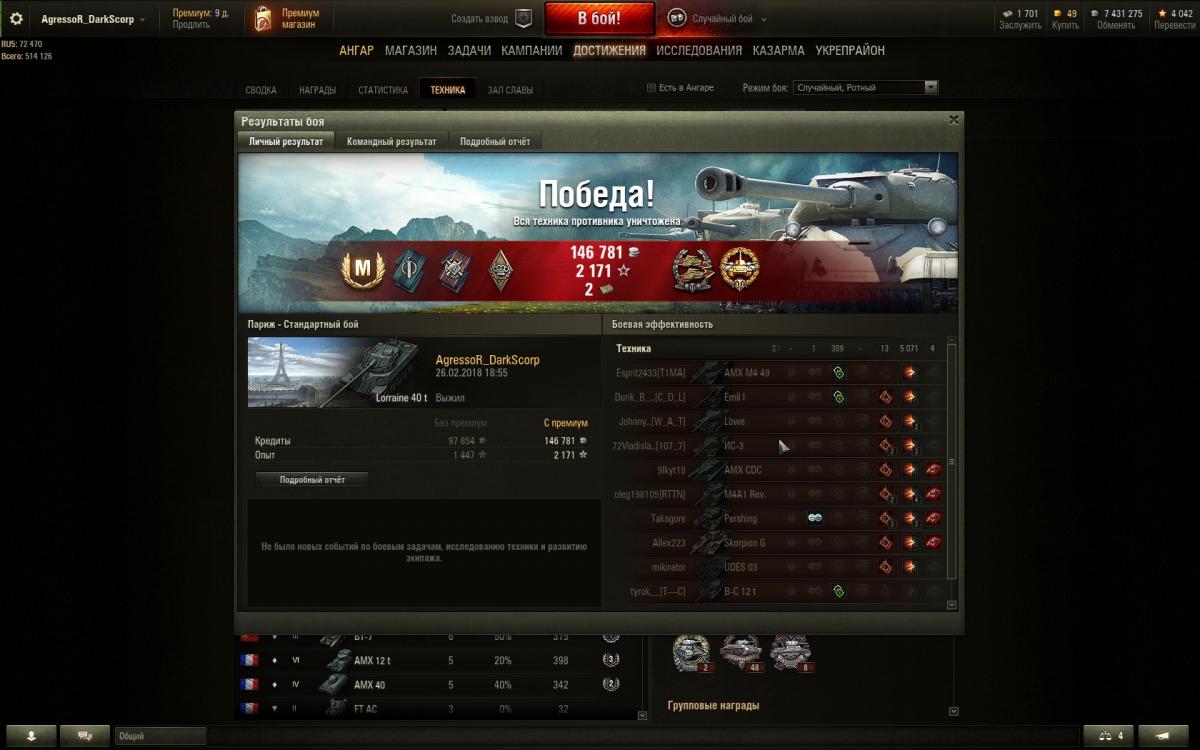Viewport: 1200px width, 750px height.
Task: Click the create platoon shield icon
Action: 523,19
